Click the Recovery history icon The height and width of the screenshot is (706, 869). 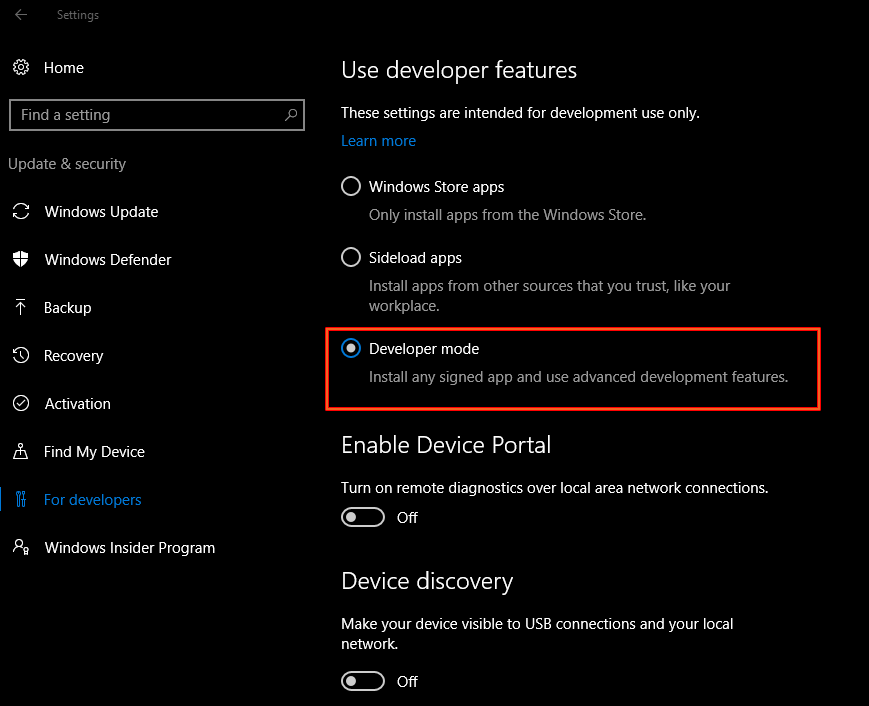(x=21, y=355)
